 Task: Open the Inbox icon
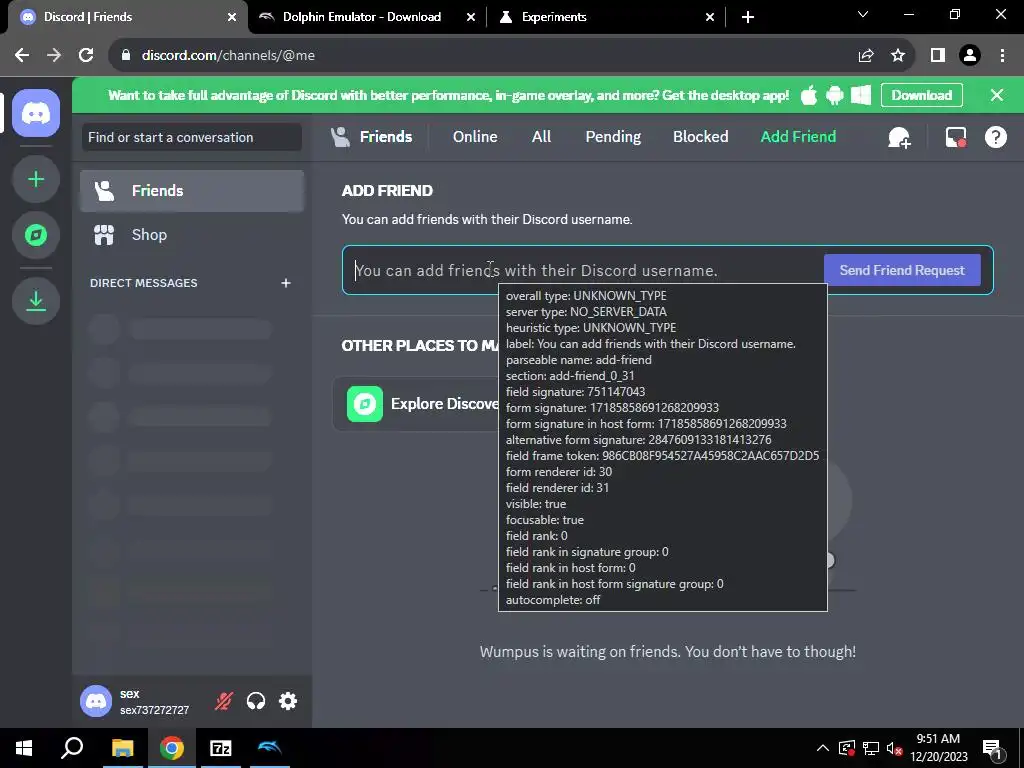tap(955, 137)
